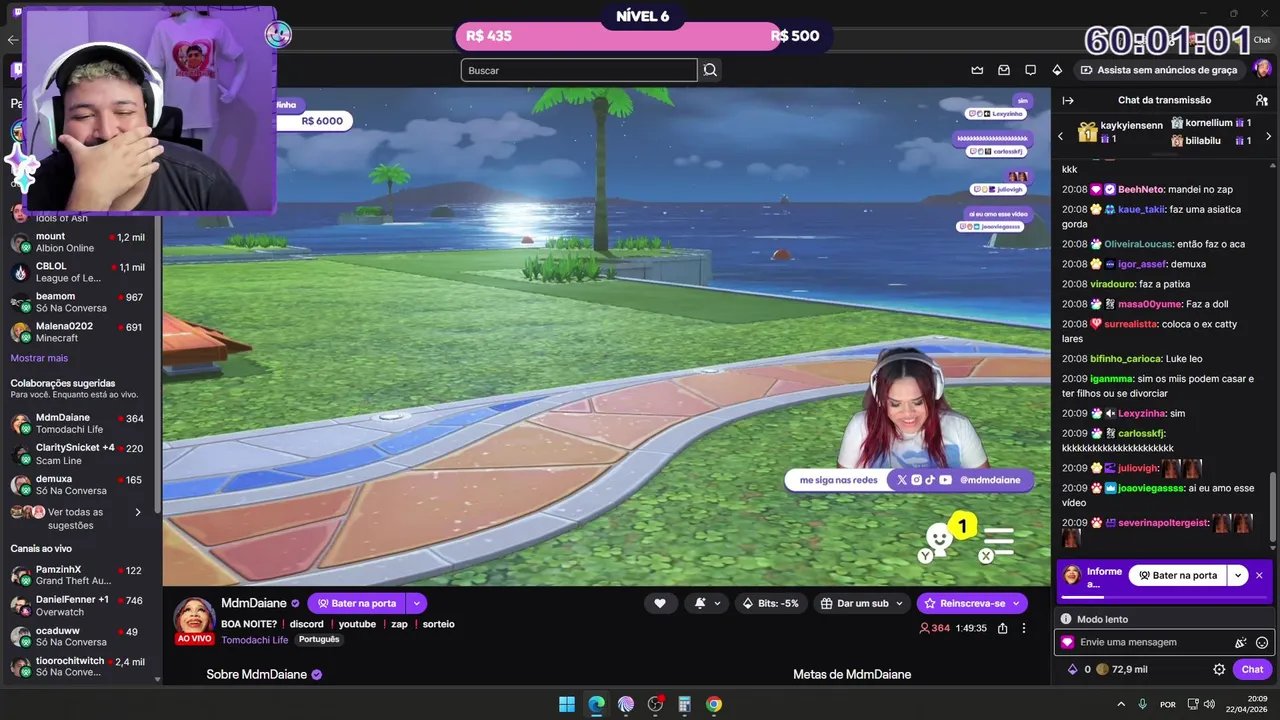The height and width of the screenshot is (720, 1280).
Task: Expand the Bater na porta arrow under the video
Action: click(416, 603)
